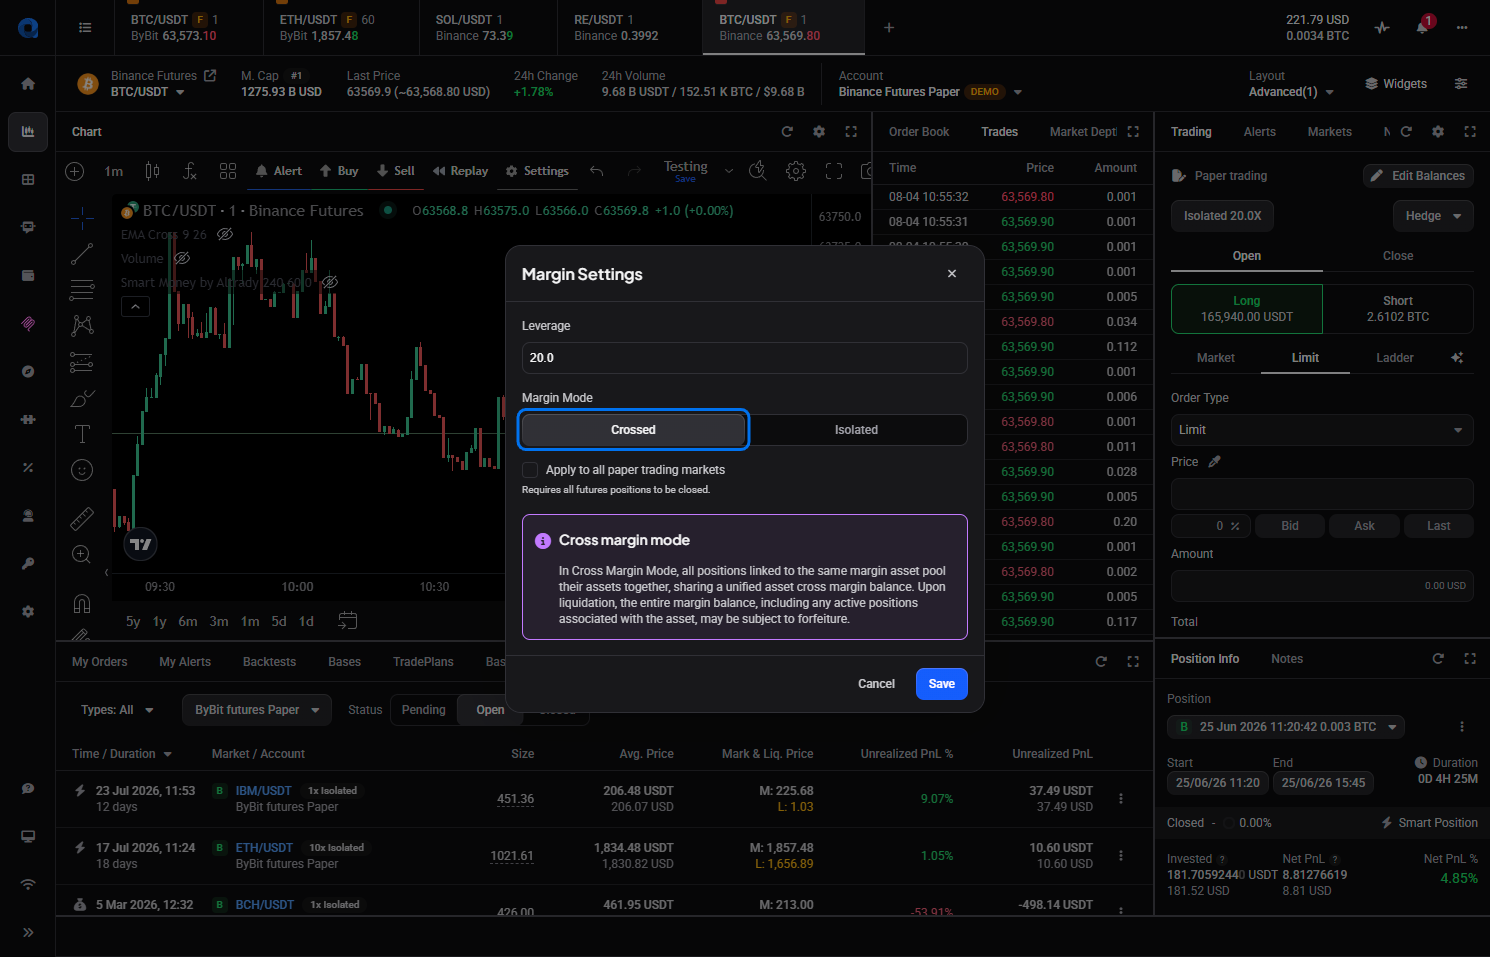
Task: Open the Order Type Limit dropdown
Action: tap(1322, 430)
